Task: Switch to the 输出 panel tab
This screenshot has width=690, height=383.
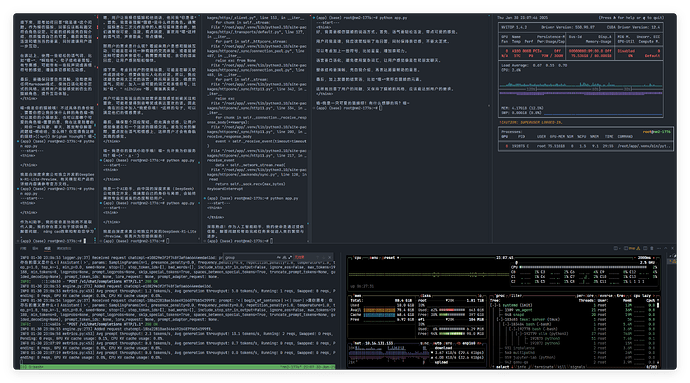Action: click(35, 248)
